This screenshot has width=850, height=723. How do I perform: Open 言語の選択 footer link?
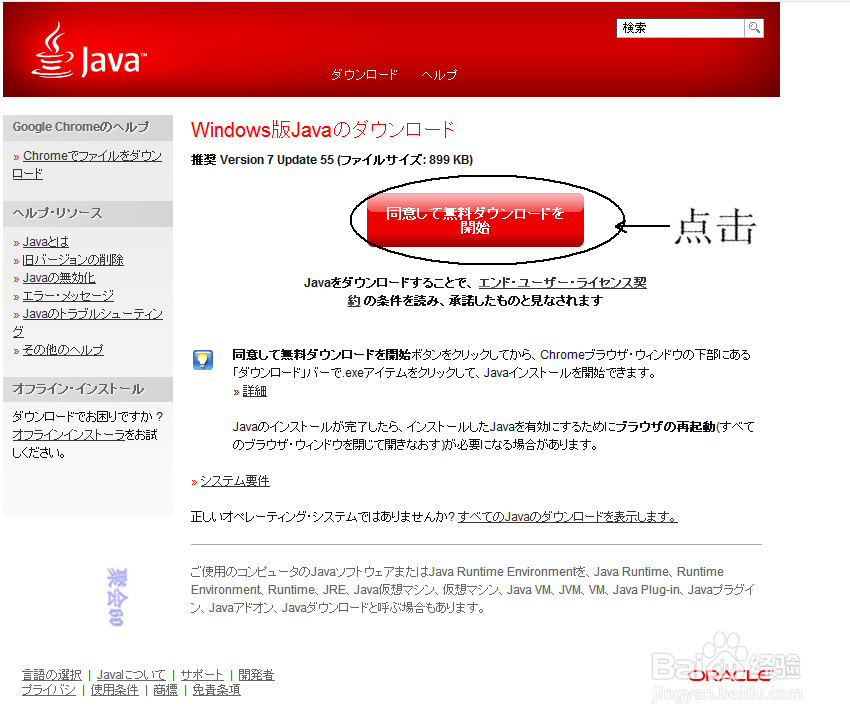point(51,675)
